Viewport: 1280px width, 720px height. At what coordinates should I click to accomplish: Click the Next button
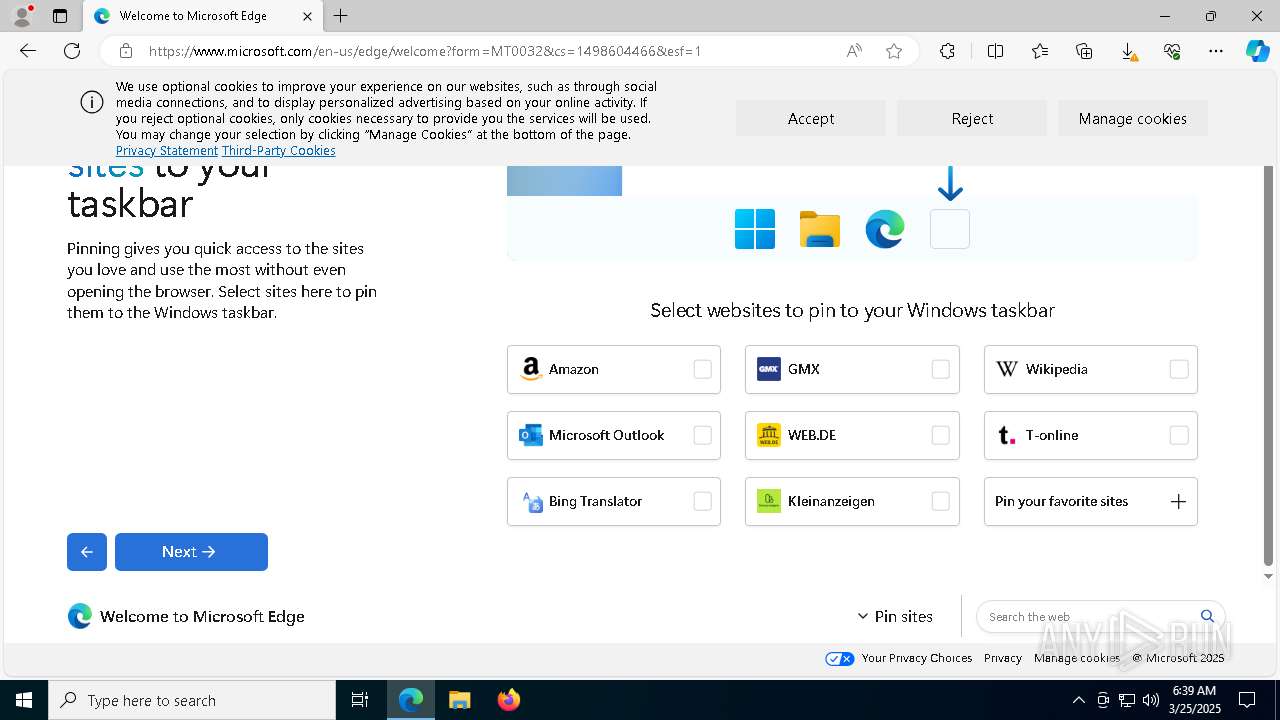(191, 552)
